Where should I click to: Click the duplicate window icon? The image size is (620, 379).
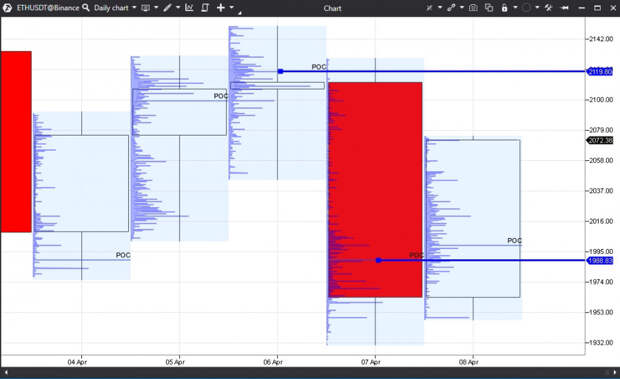pos(489,8)
